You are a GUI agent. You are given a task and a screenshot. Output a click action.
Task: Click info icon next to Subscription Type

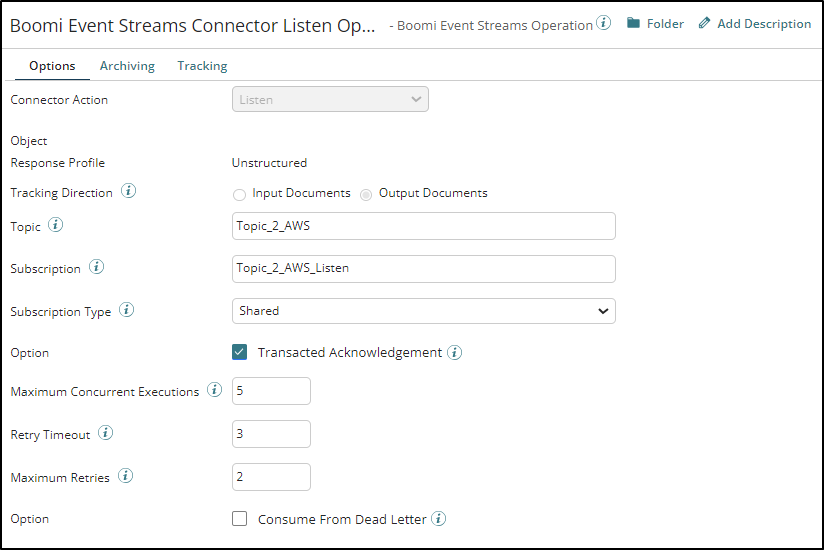[127, 310]
